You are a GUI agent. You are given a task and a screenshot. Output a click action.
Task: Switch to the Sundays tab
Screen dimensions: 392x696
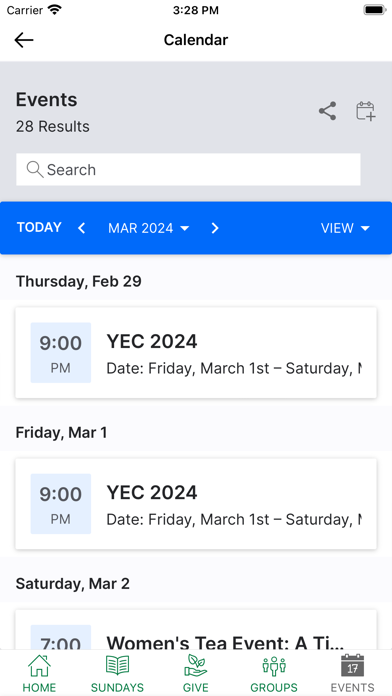(x=117, y=673)
